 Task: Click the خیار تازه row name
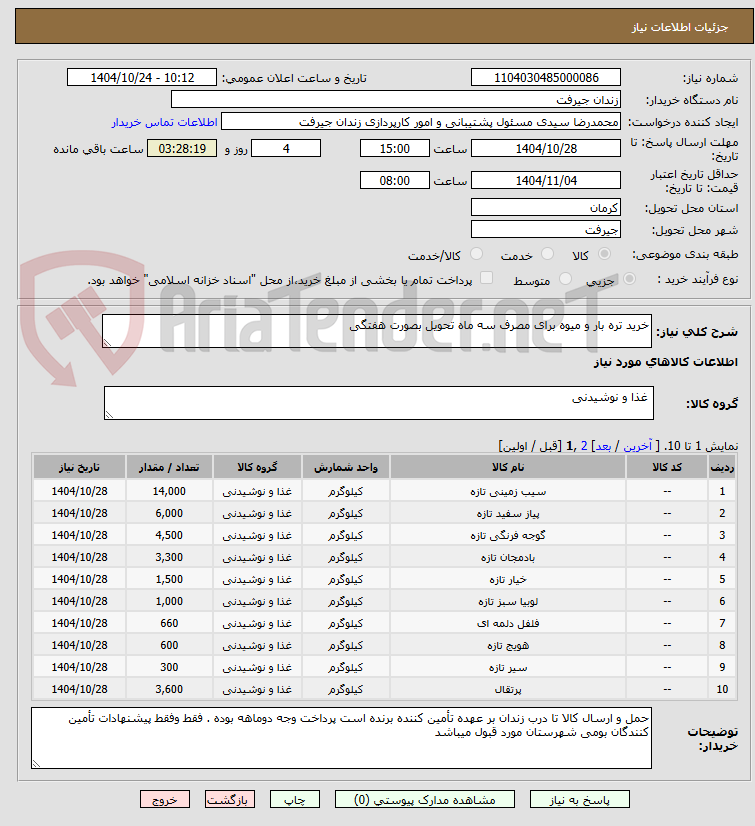[508, 579]
